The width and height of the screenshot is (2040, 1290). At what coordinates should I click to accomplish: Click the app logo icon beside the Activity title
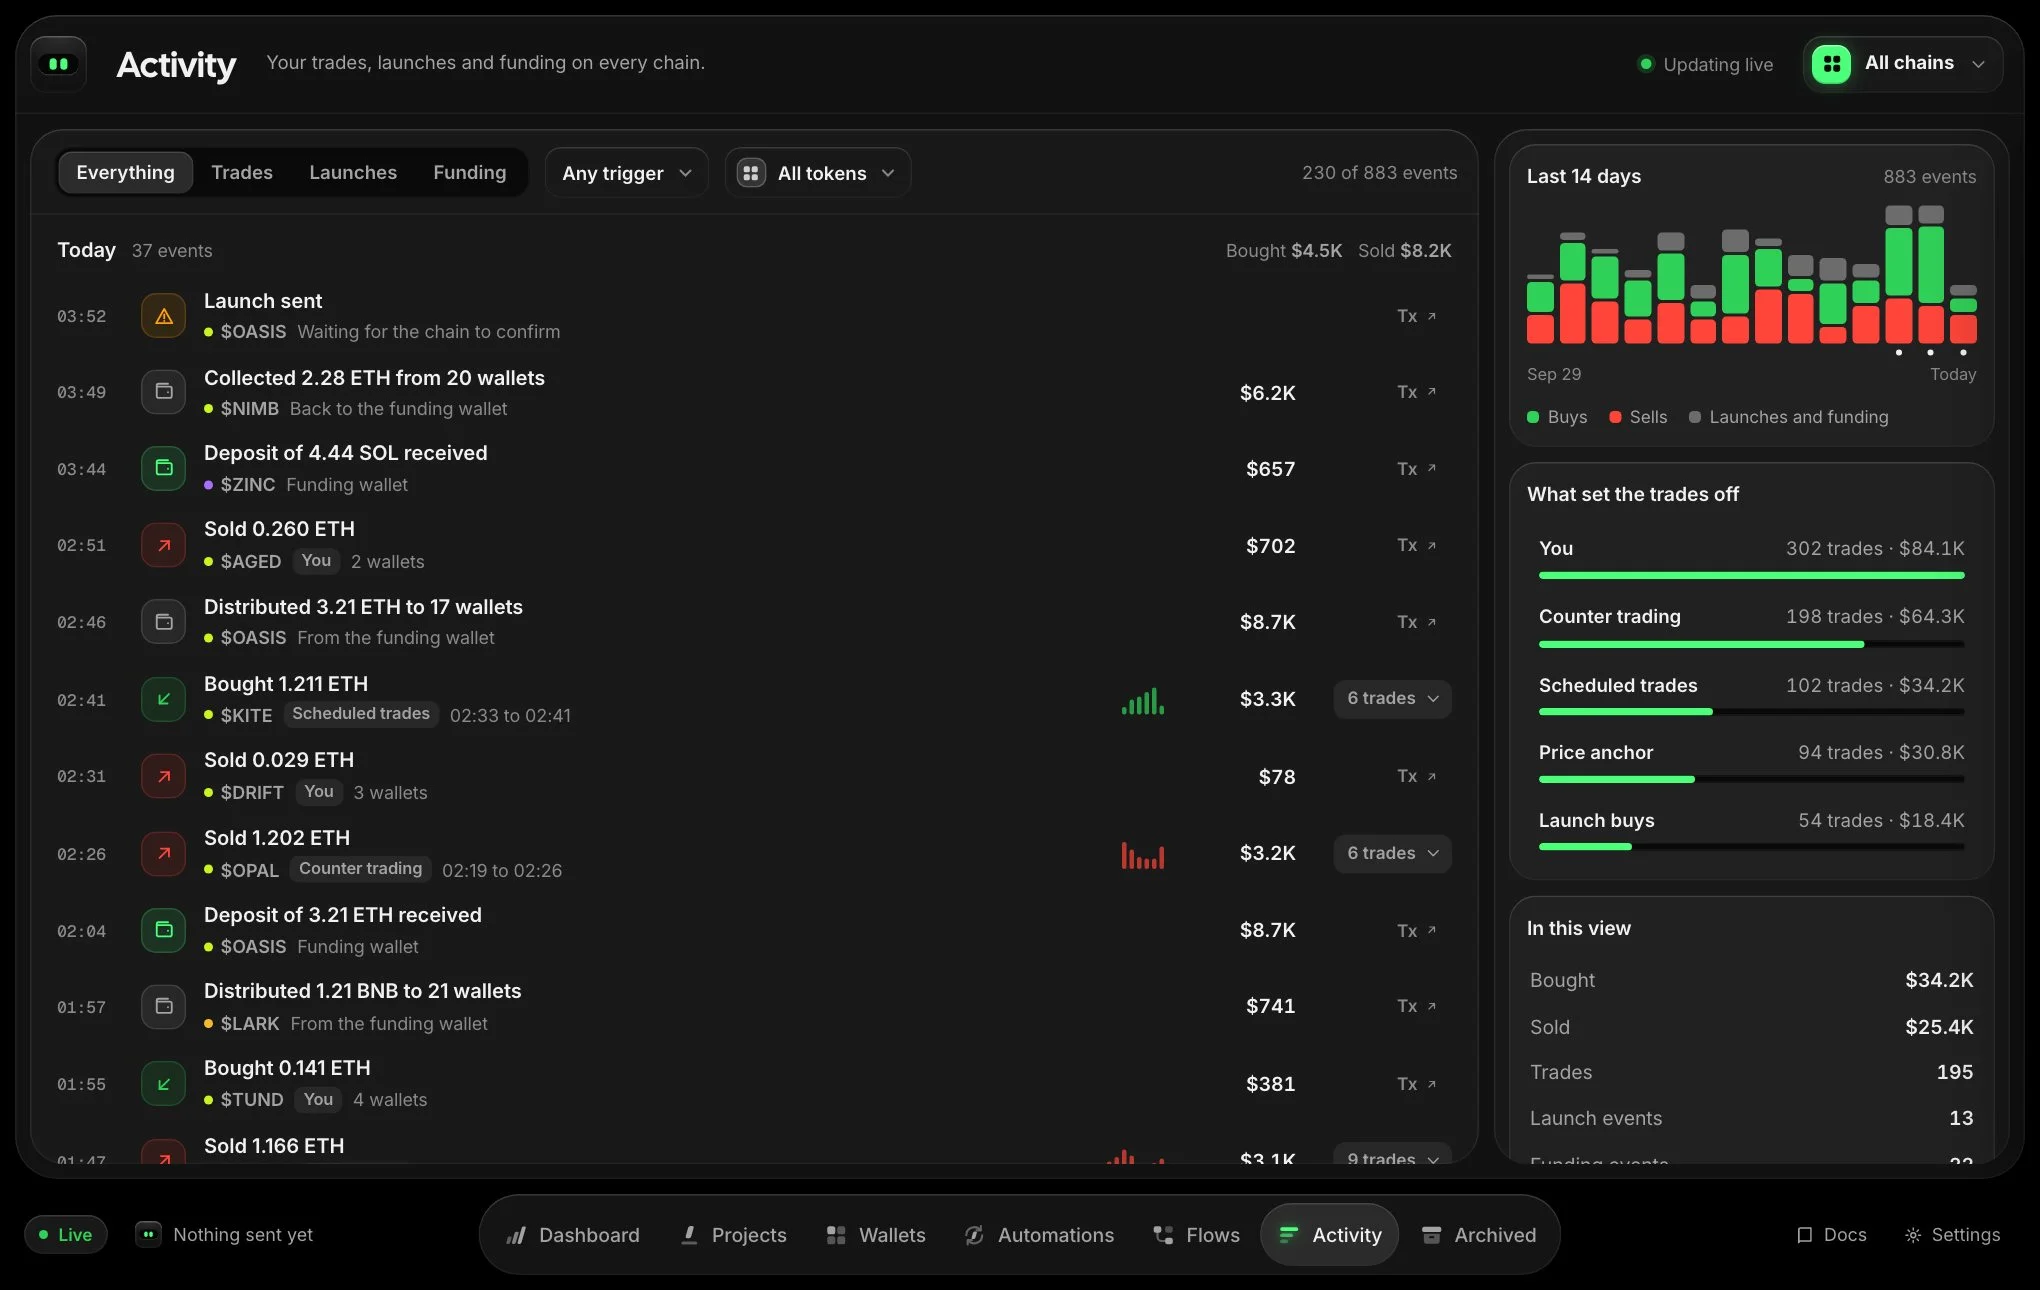(x=58, y=64)
